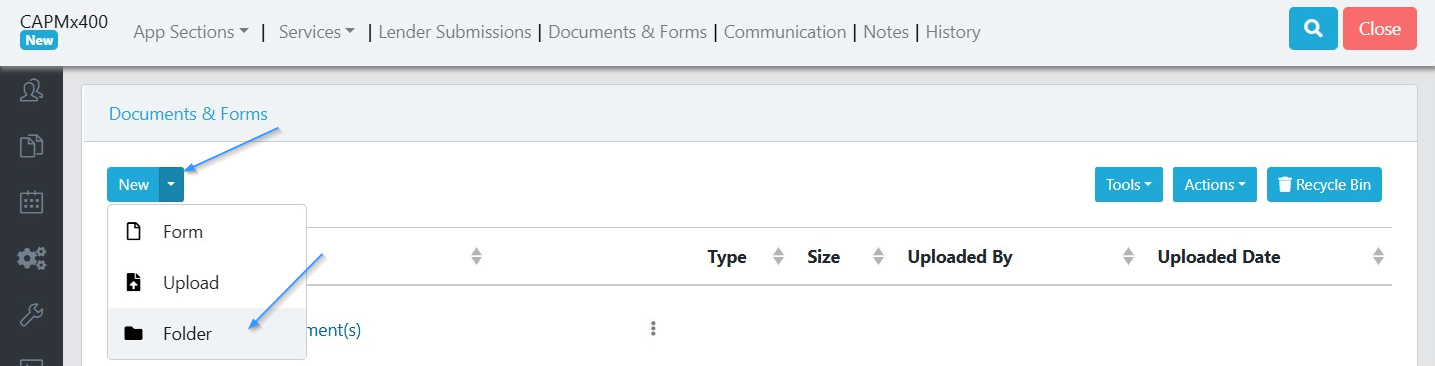The image size is (1435, 366).
Task: Open the documents copy icon in sidebar
Action: click(x=31, y=146)
